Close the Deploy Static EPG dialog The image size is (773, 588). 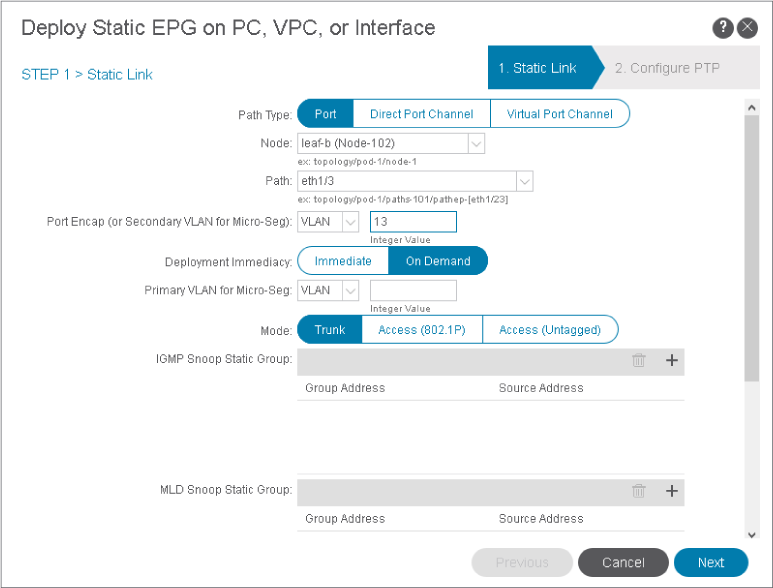[x=747, y=28]
